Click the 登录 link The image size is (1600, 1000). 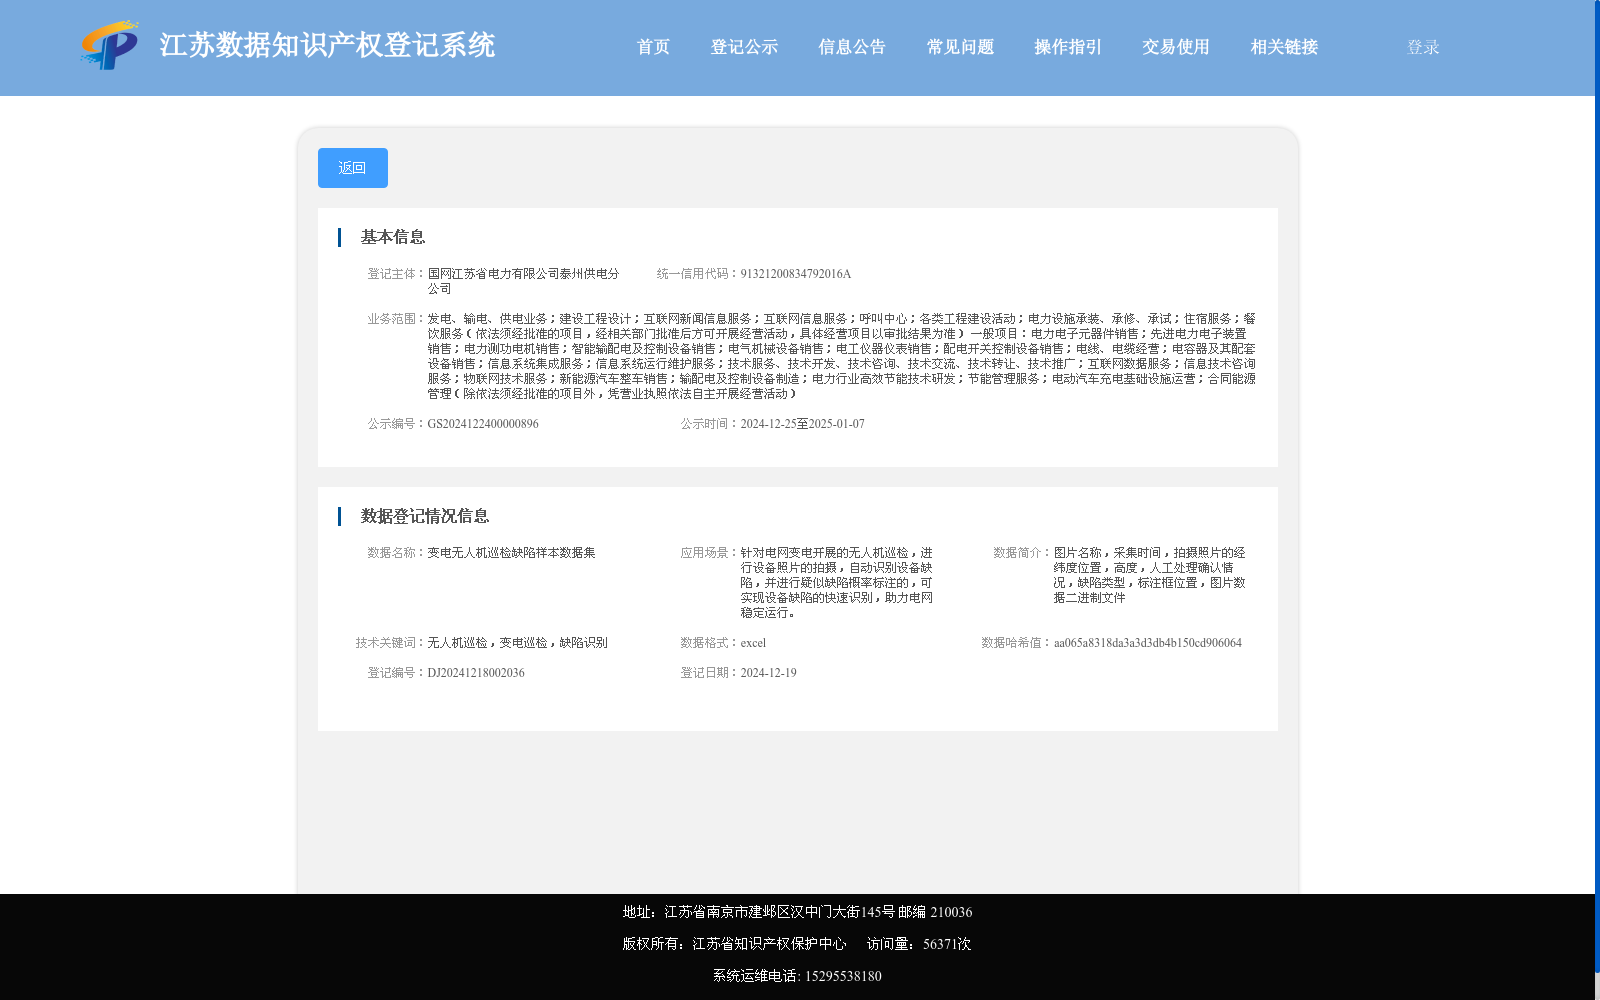tap(1423, 47)
